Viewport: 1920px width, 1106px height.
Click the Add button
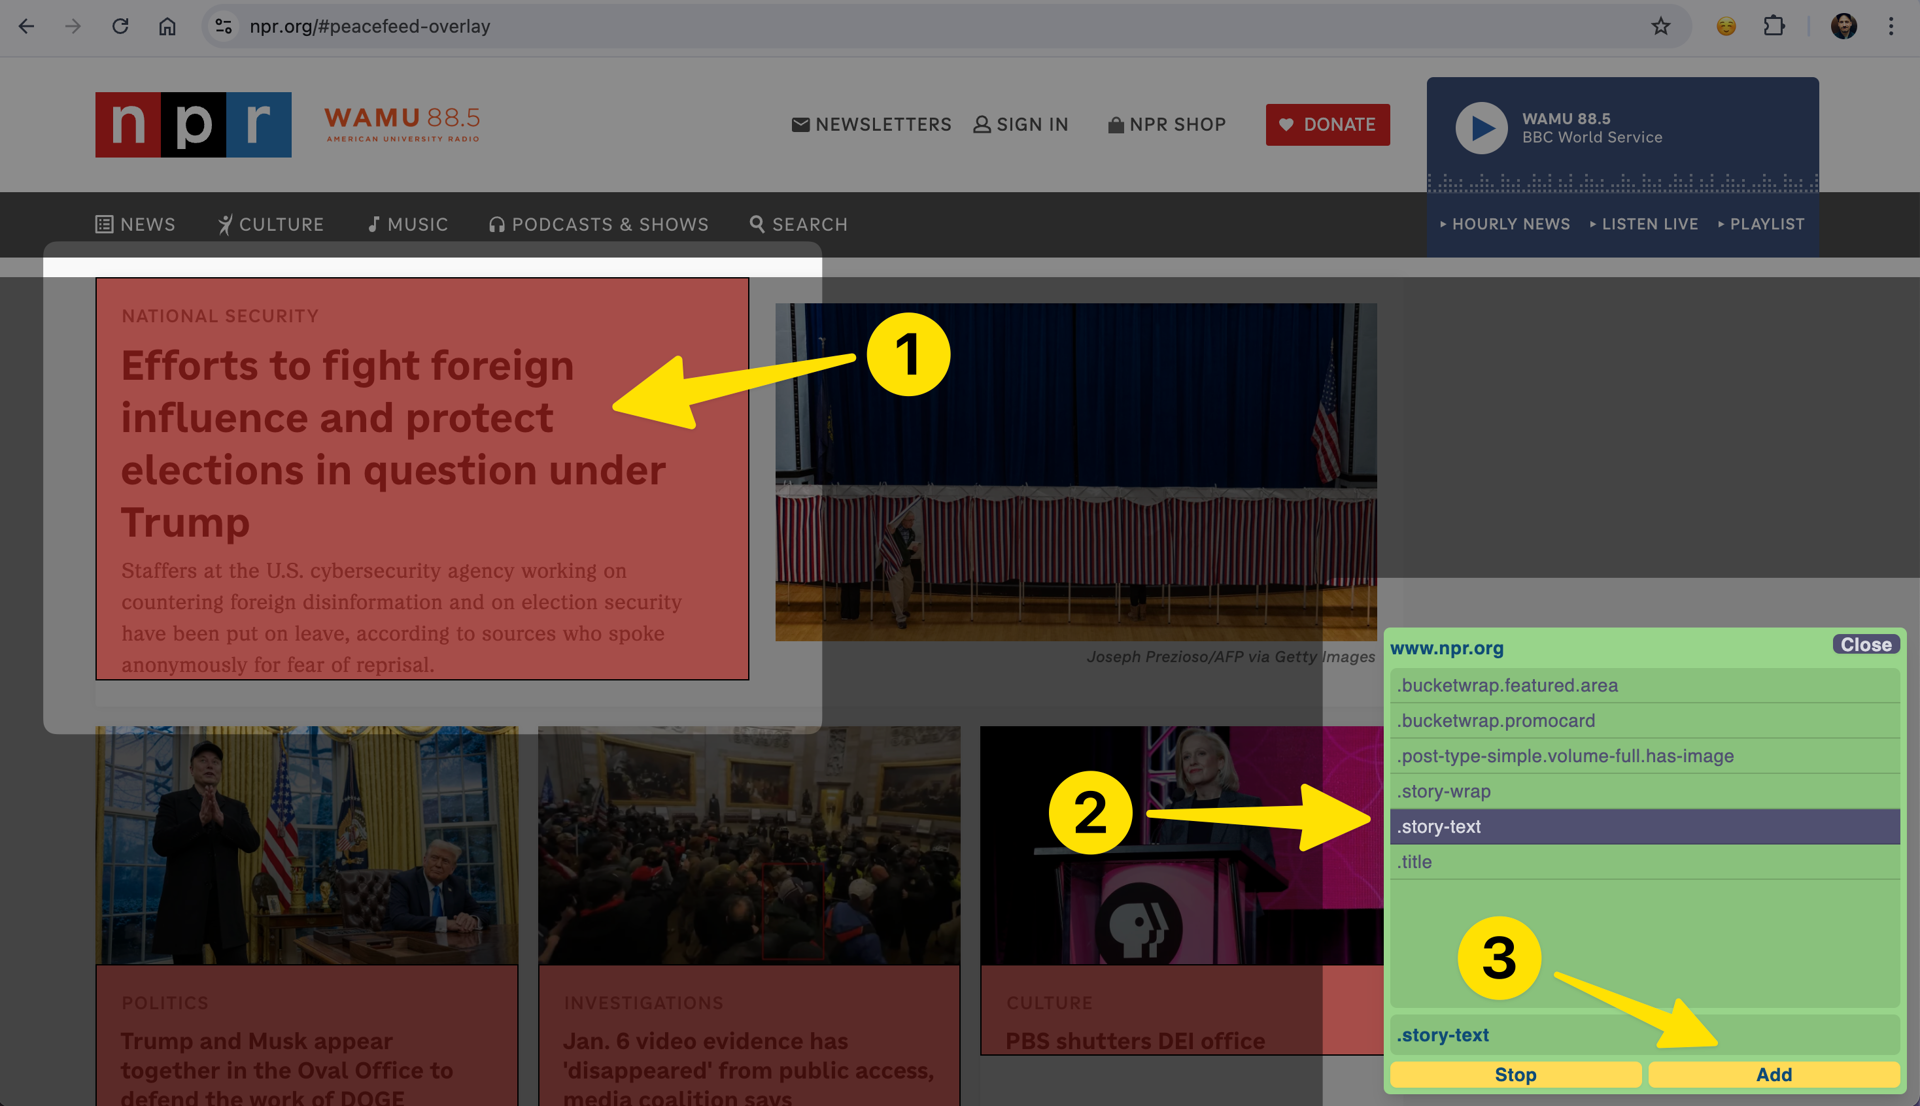pyautogui.click(x=1773, y=1075)
